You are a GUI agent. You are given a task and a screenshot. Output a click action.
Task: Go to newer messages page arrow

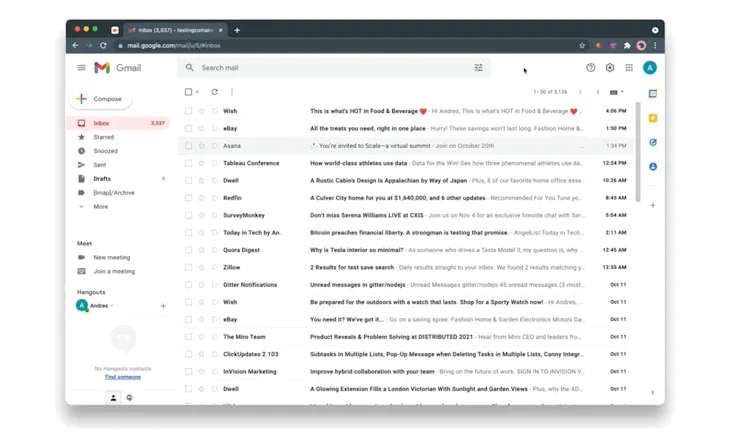click(580, 92)
